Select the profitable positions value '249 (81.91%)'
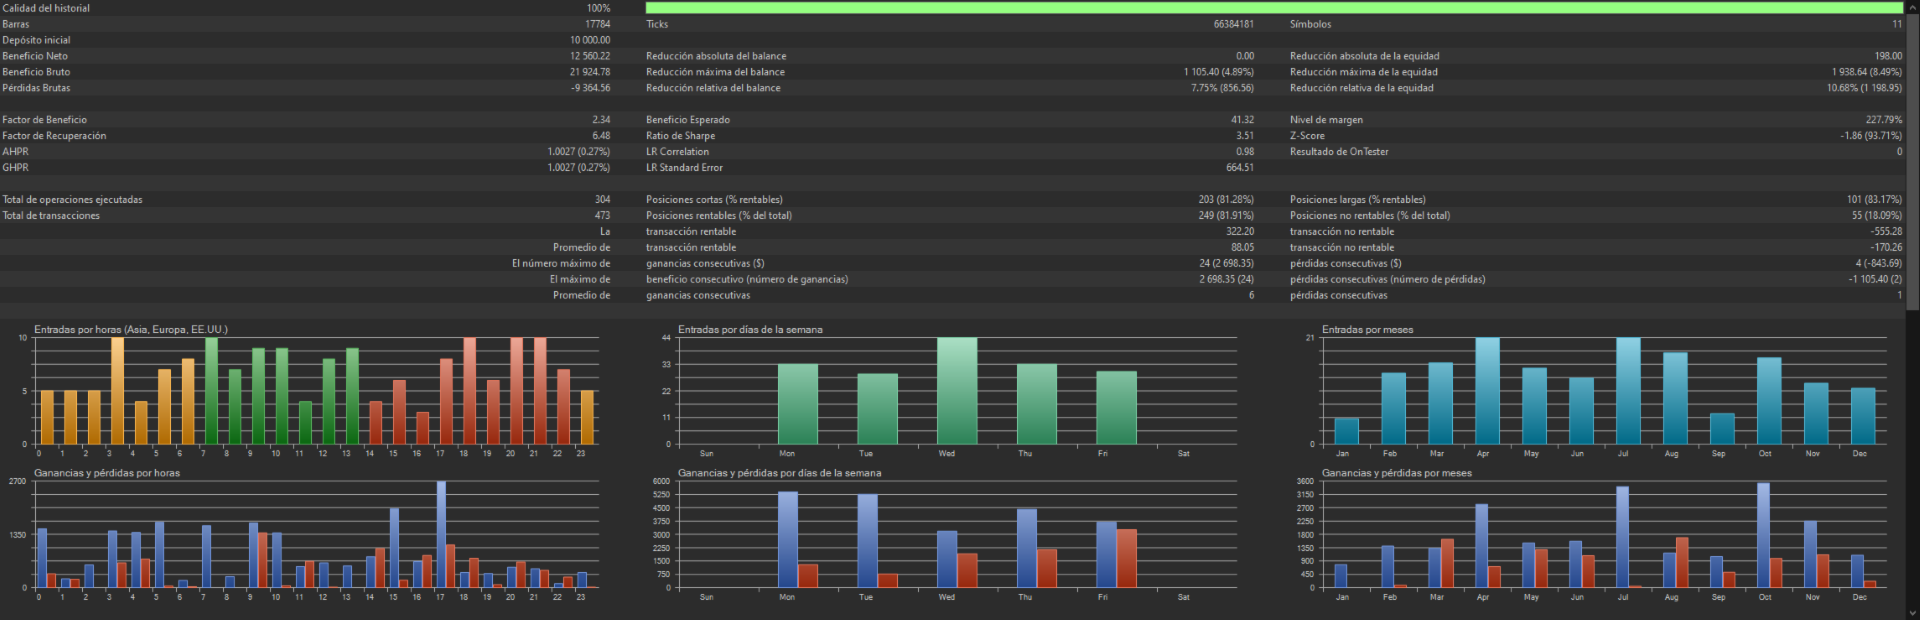1920x620 pixels. (1226, 216)
